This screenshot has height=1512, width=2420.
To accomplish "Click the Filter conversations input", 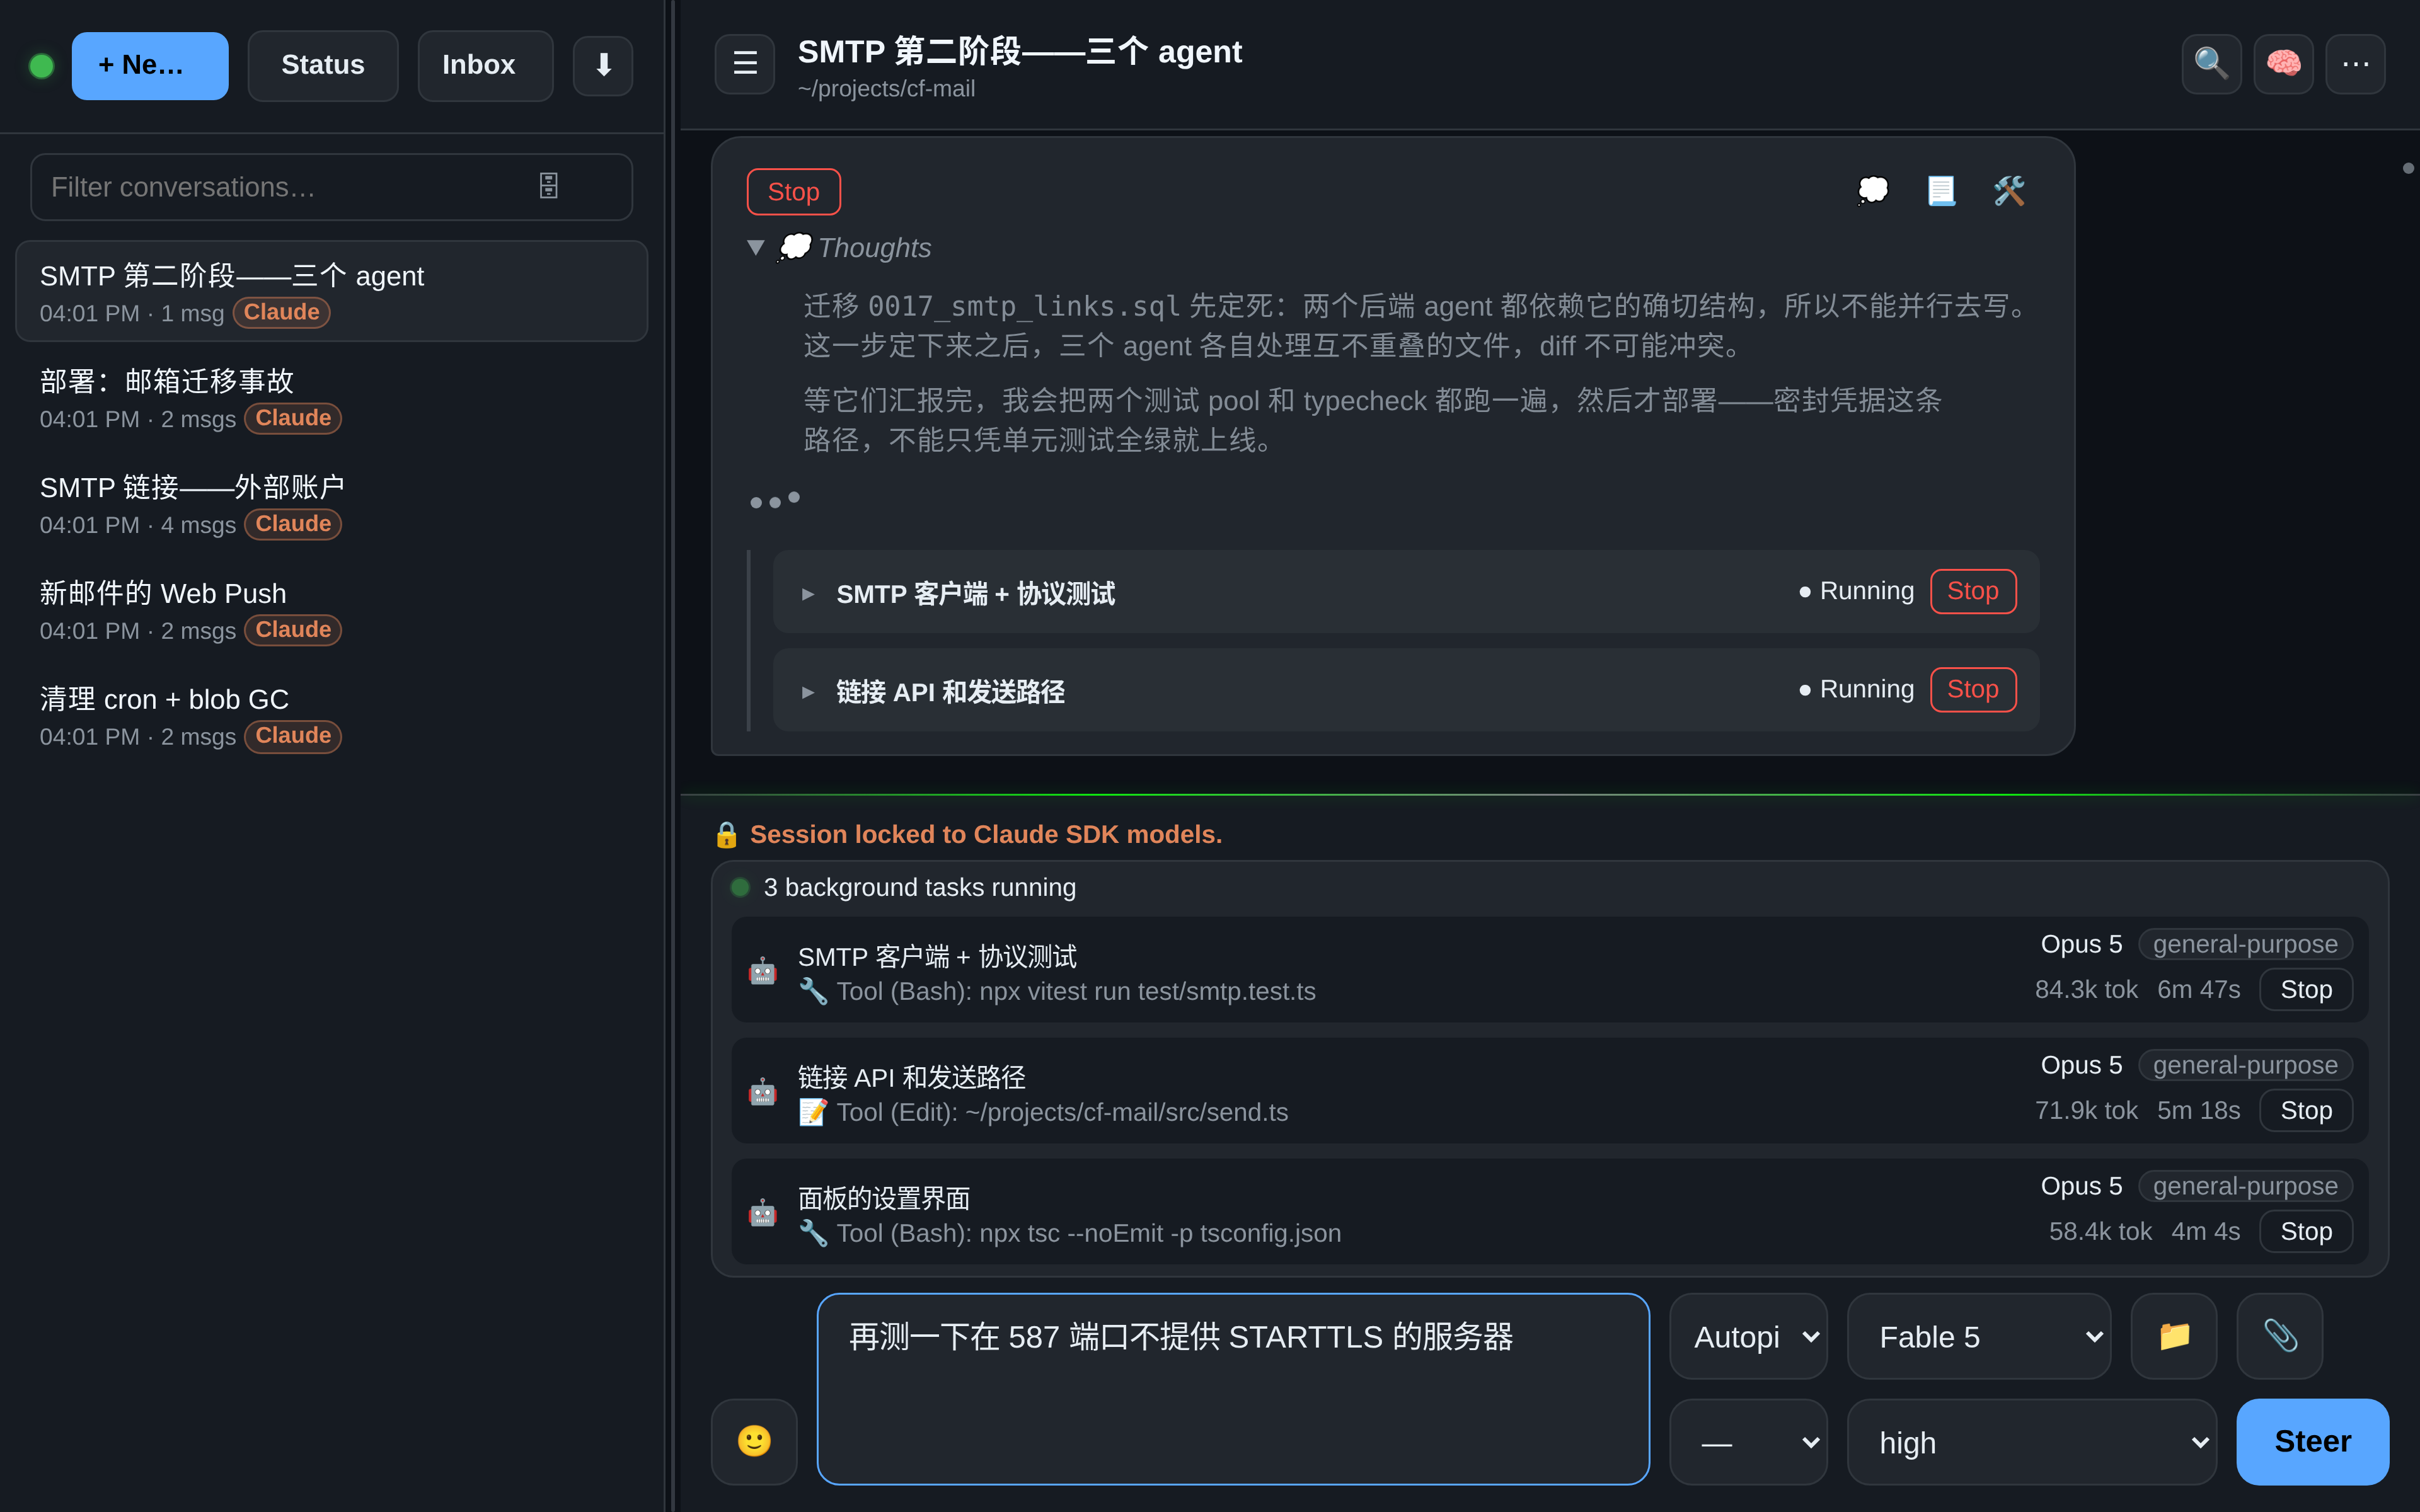I will pos(331,186).
